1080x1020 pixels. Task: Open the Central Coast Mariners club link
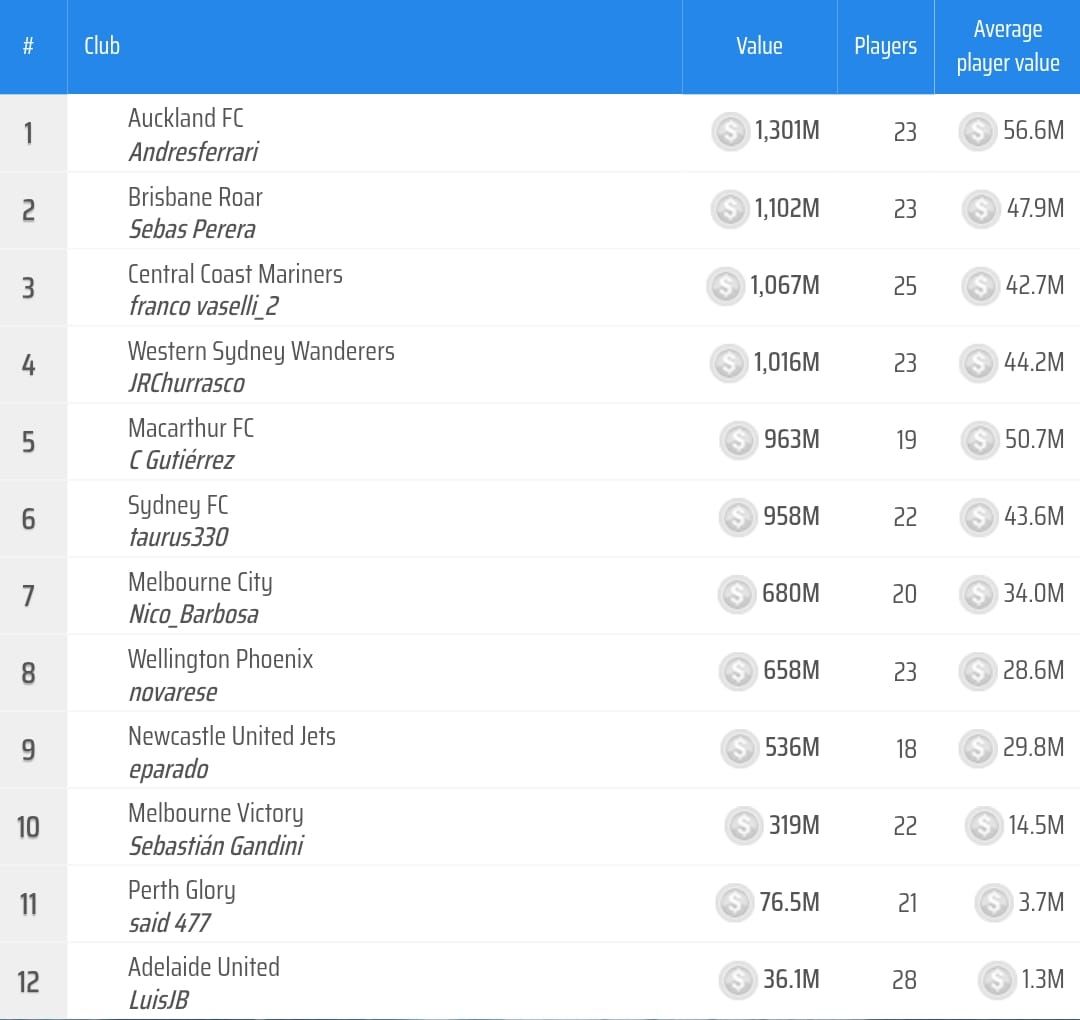tap(235, 274)
